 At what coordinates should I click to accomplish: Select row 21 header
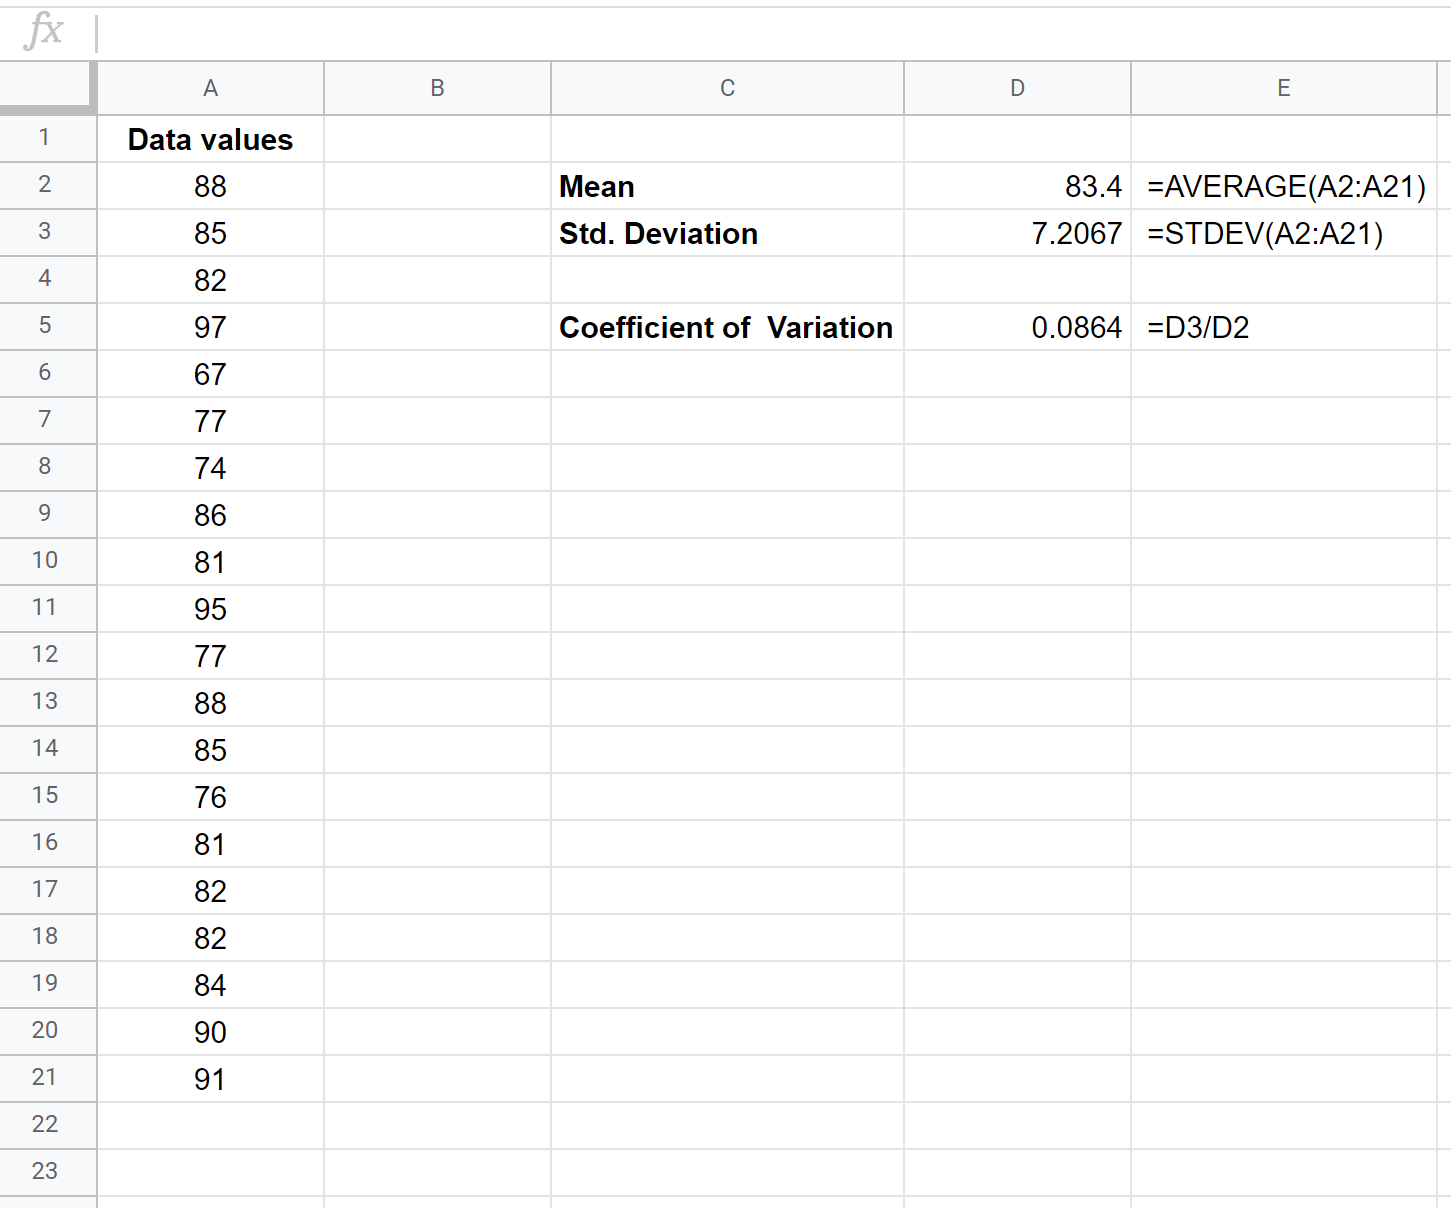[x=47, y=1078]
